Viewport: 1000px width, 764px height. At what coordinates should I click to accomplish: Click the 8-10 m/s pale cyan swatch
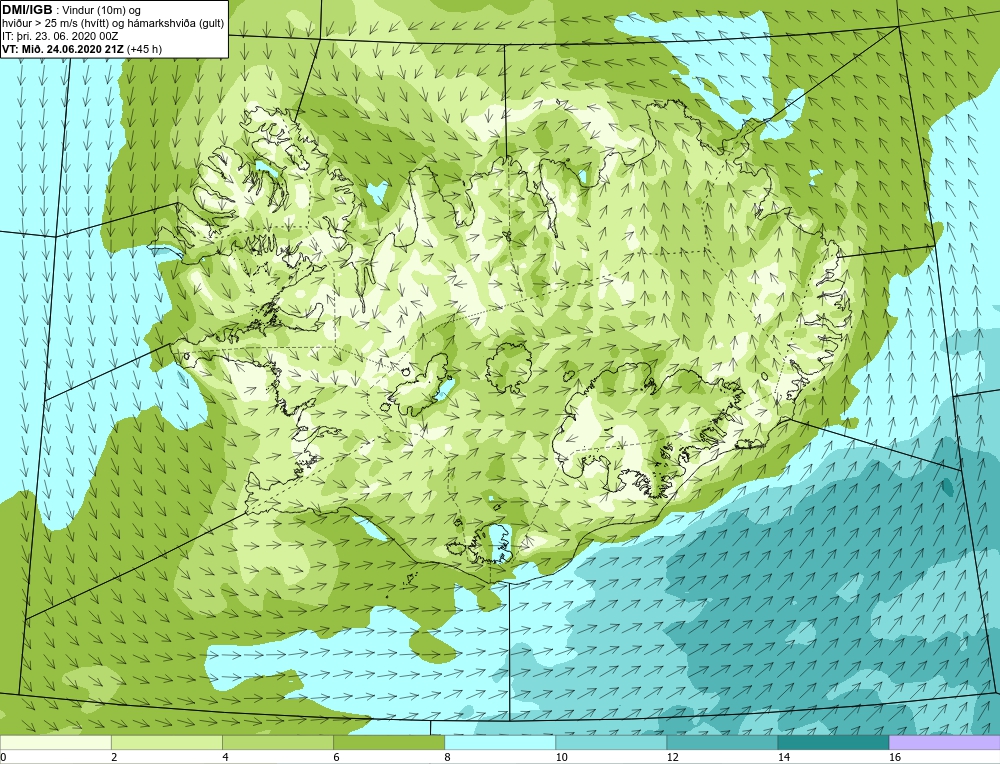500,742
